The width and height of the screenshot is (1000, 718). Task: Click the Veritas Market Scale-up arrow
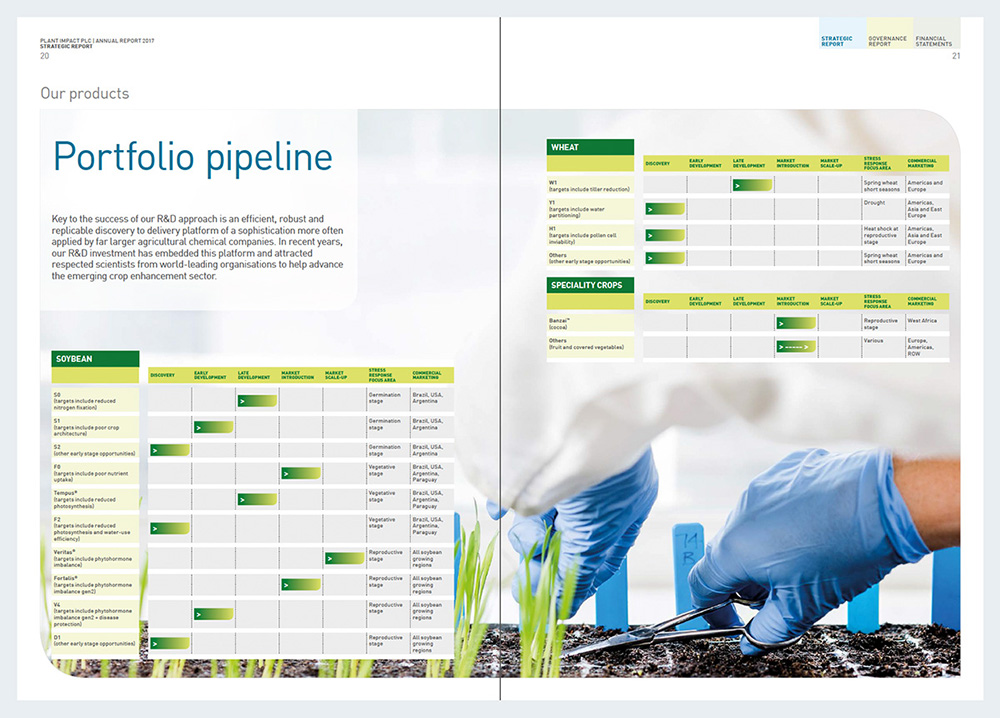point(344,558)
